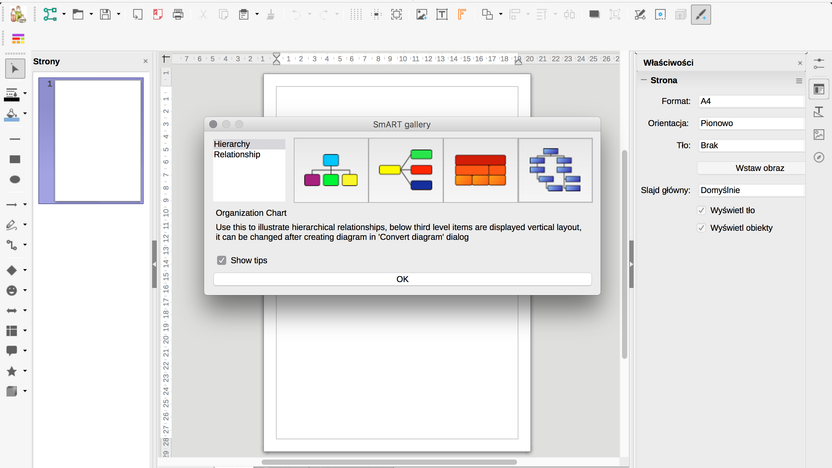Click the Fontwork text icon

[x=462, y=14]
